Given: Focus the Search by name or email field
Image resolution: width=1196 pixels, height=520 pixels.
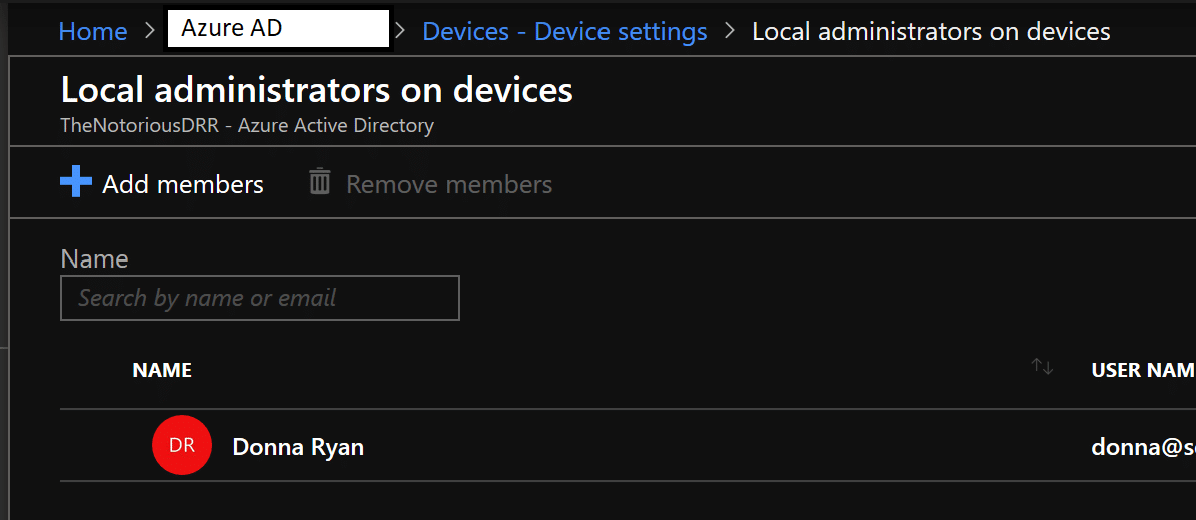Looking at the screenshot, I should 259,298.
